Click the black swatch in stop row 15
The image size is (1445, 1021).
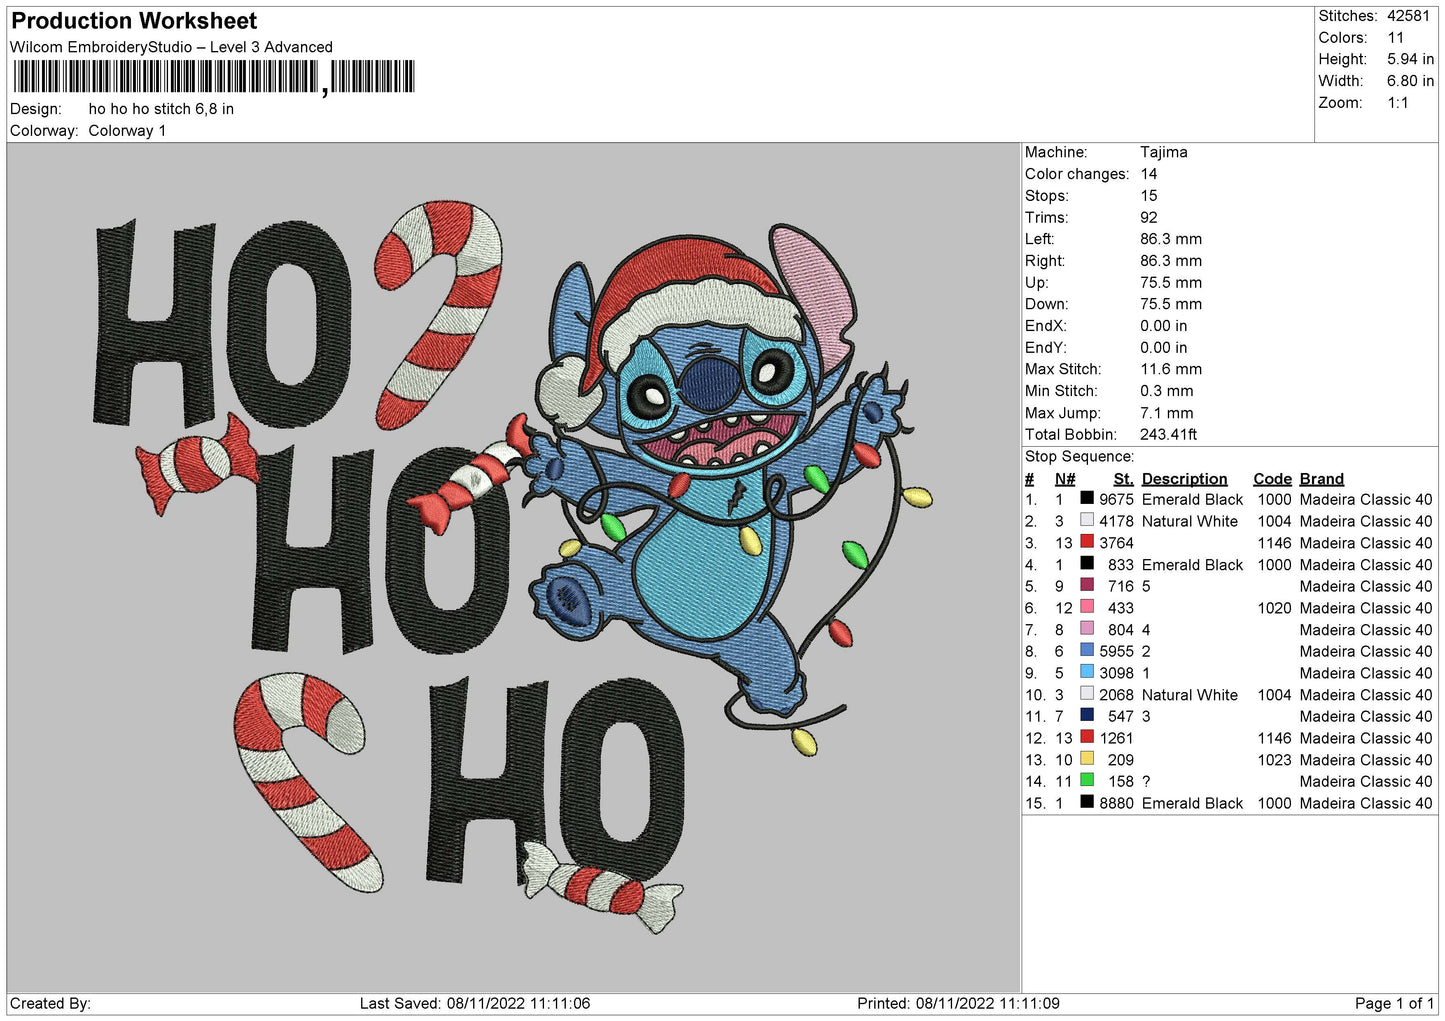click(x=1087, y=802)
